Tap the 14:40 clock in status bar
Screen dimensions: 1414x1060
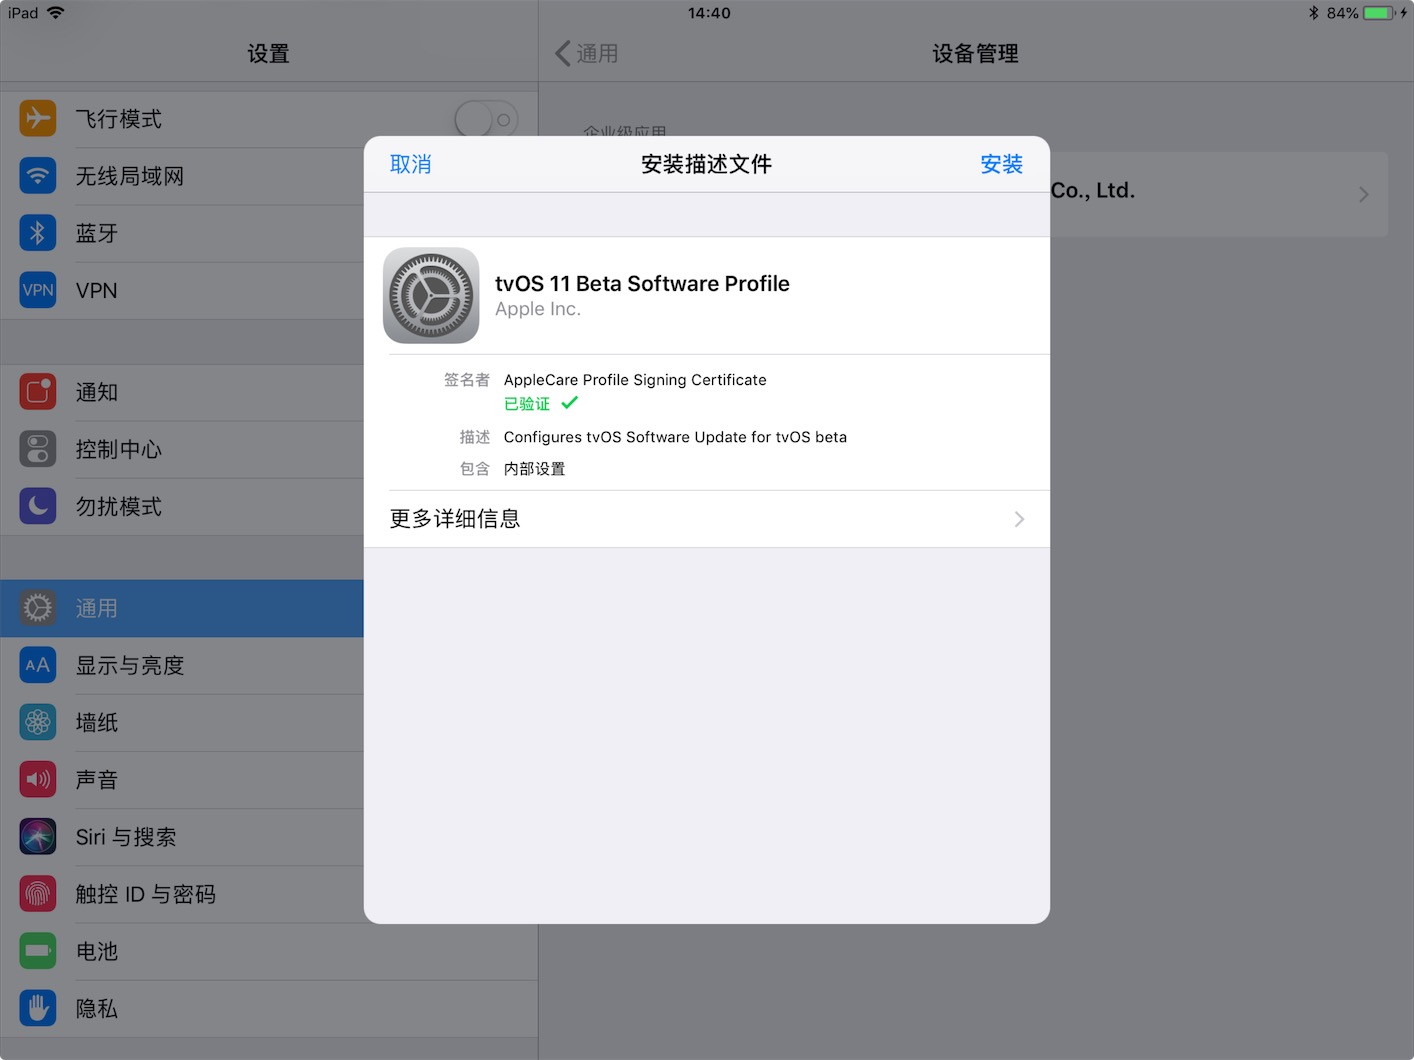coord(709,13)
